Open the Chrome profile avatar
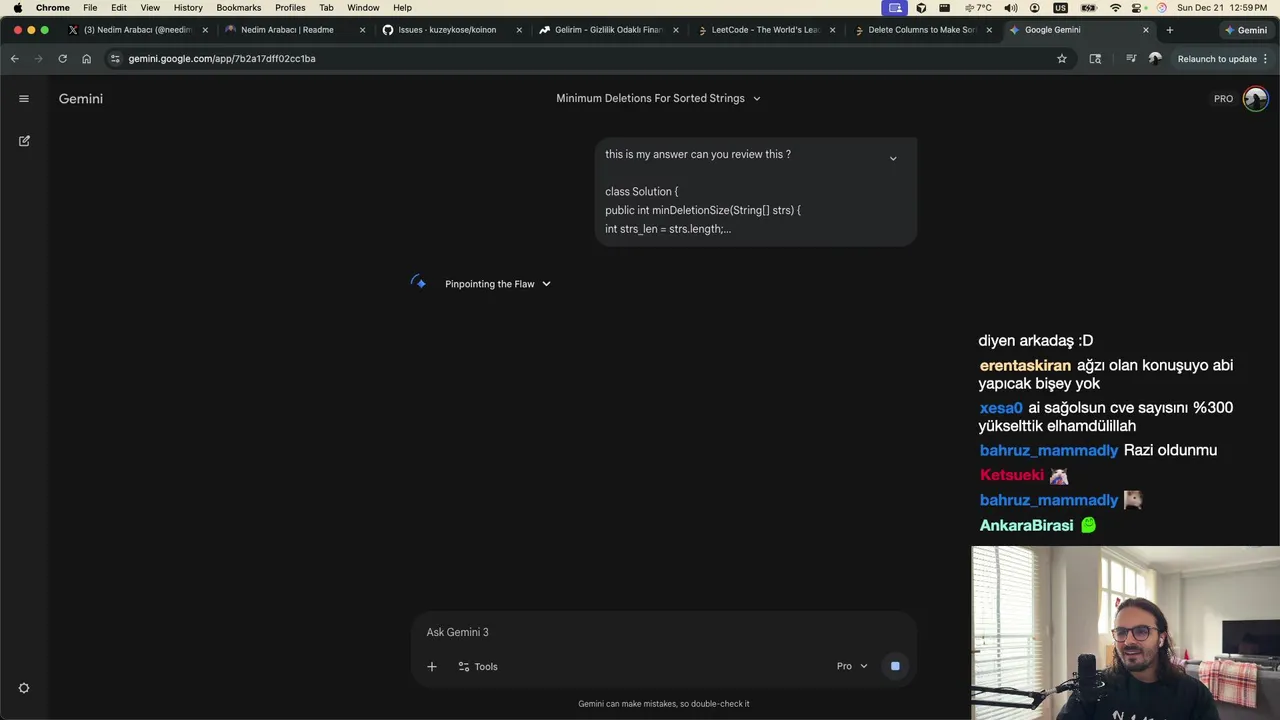Screen dimensions: 1280x720 coord(1155,59)
